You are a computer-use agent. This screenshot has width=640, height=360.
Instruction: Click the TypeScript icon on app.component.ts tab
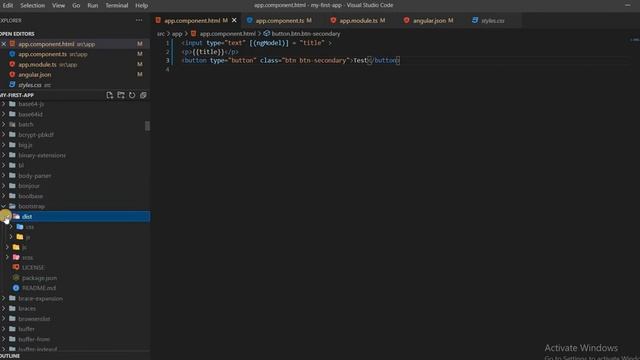(x=249, y=20)
